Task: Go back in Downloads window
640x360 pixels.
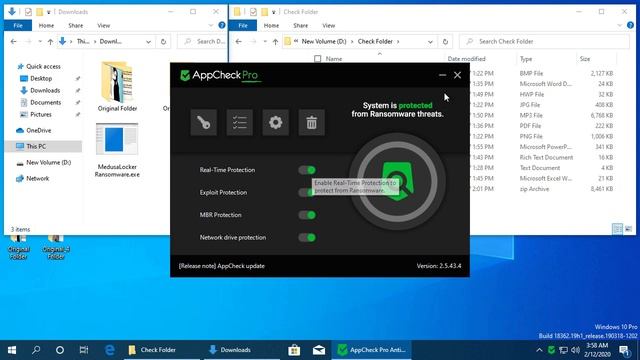Action: pyautogui.click(x=13, y=41)
